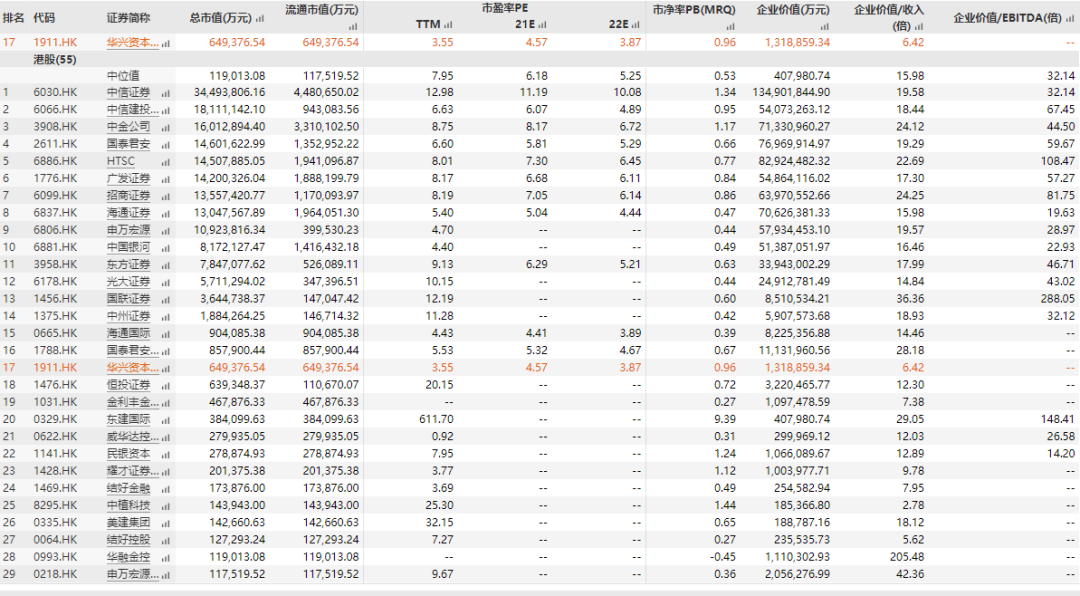Select stock code 0218.HK in last row

(55, 574)
